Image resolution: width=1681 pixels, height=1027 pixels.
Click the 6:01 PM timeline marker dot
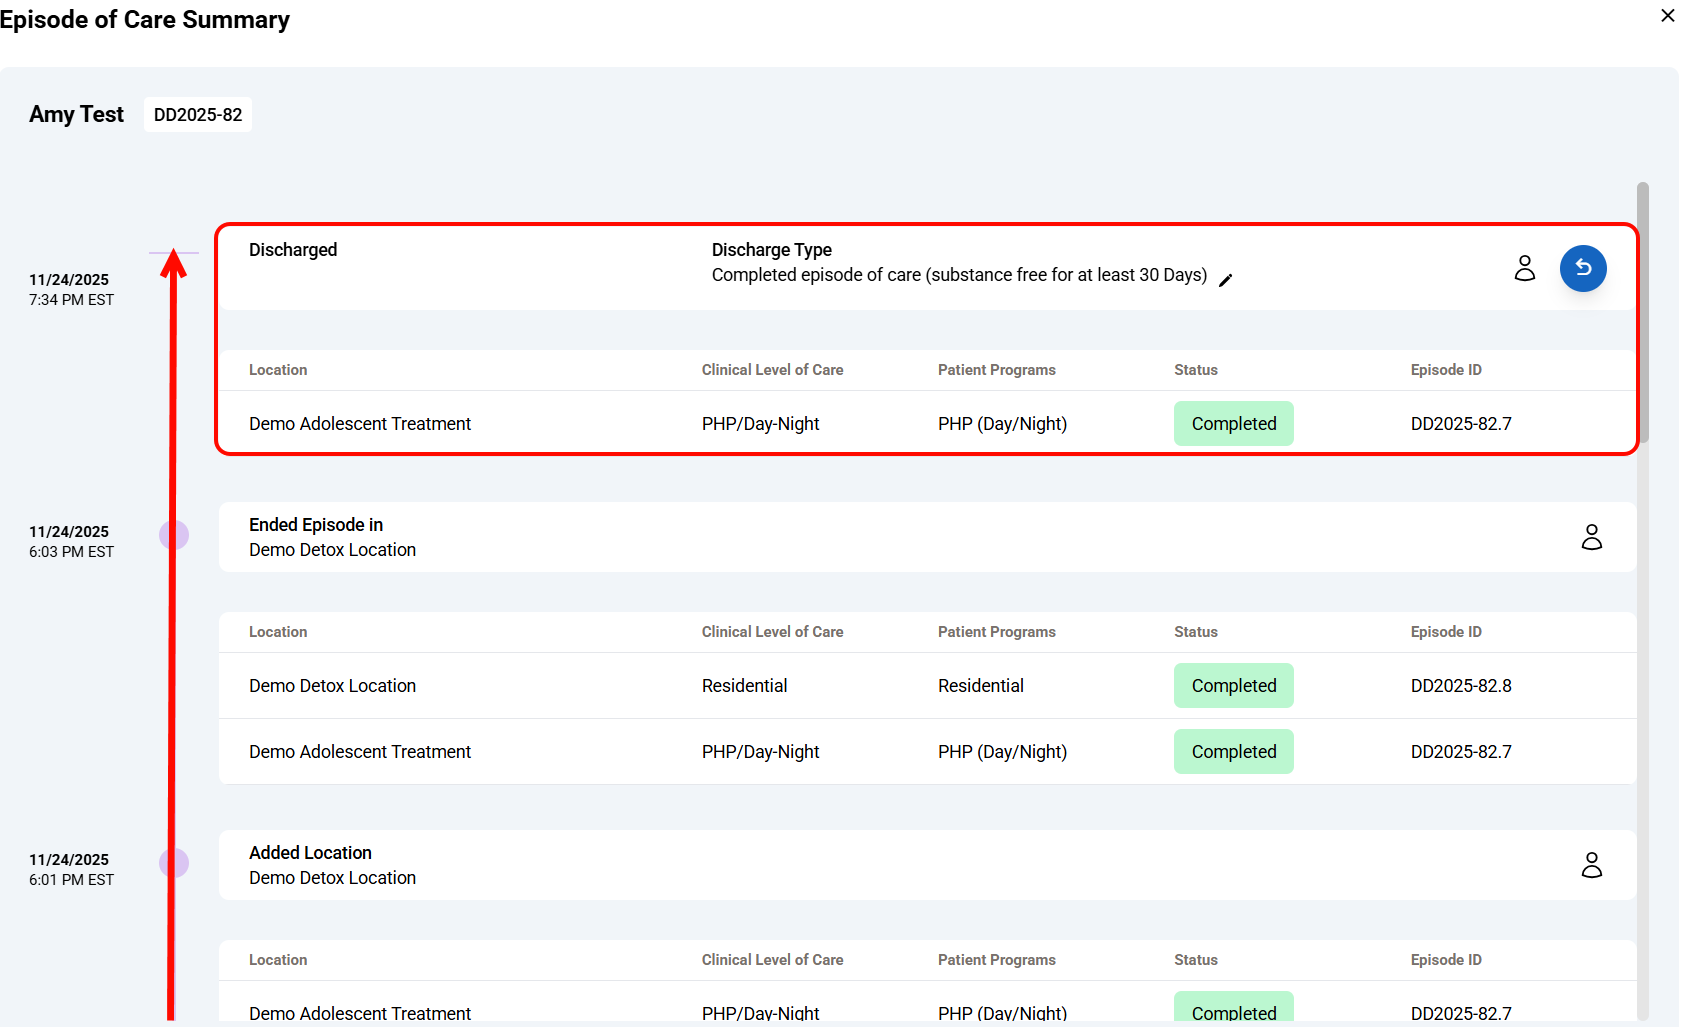tap(174, 863)
